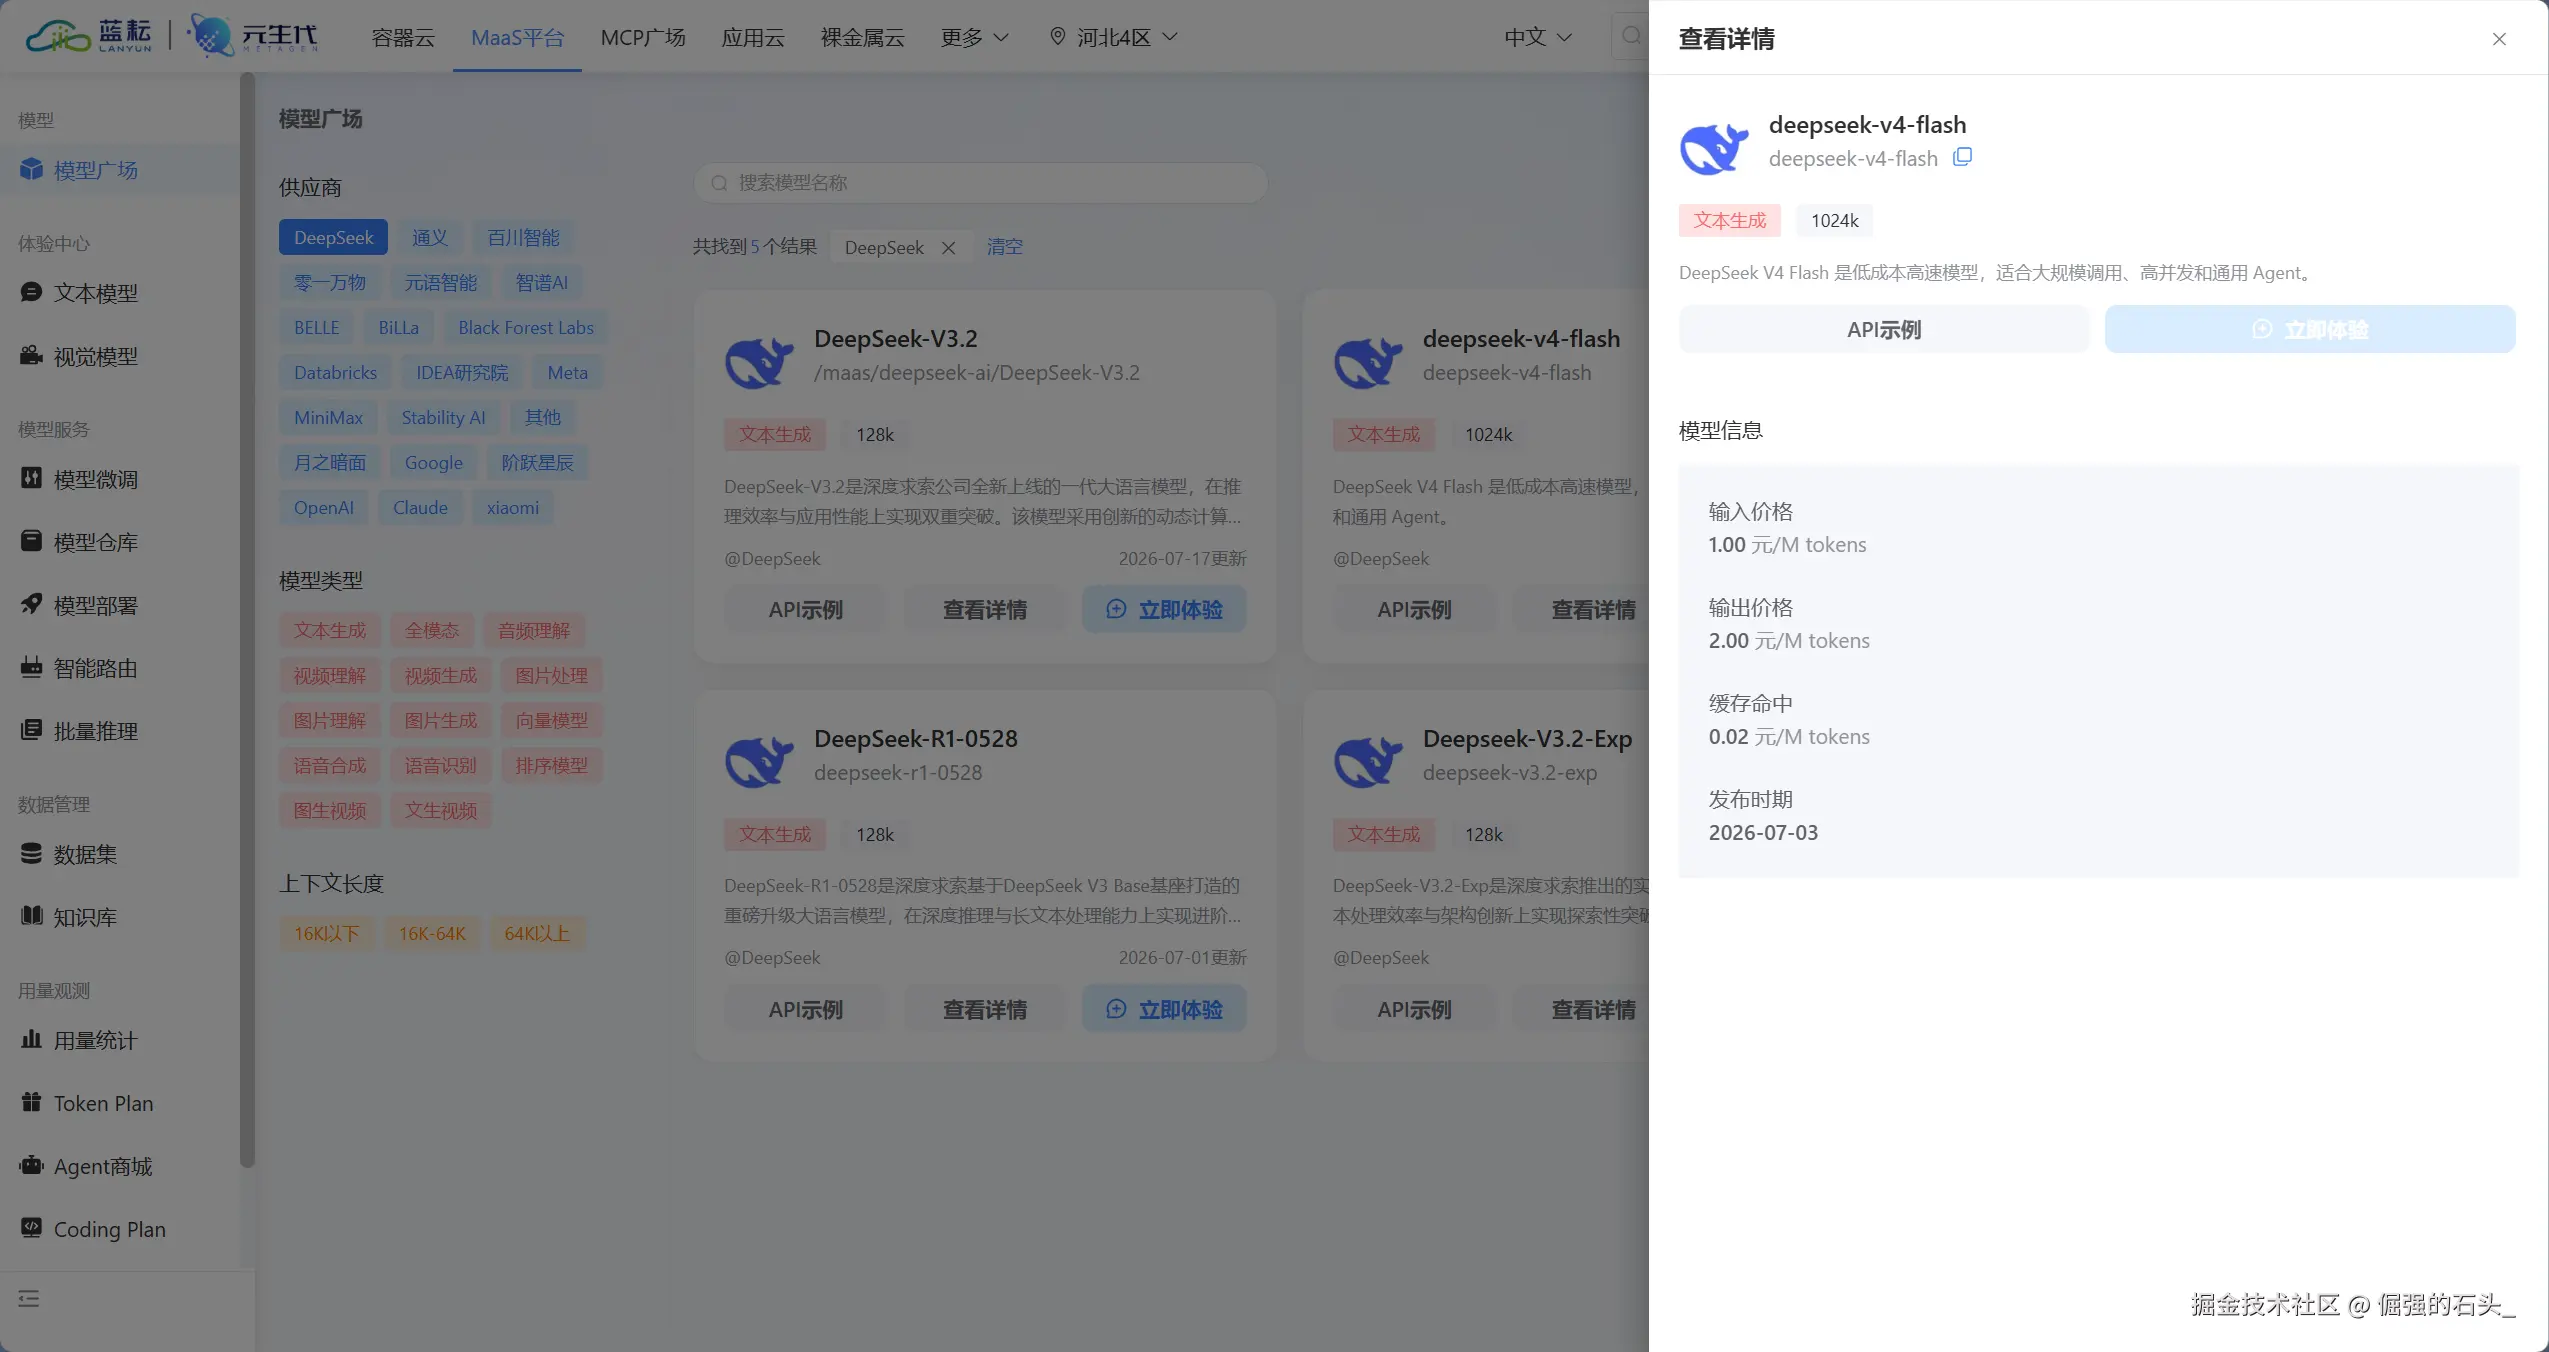Expand the 更多 menu
The width and height of the screenshot is (2549, 1352).
(975, 37)
